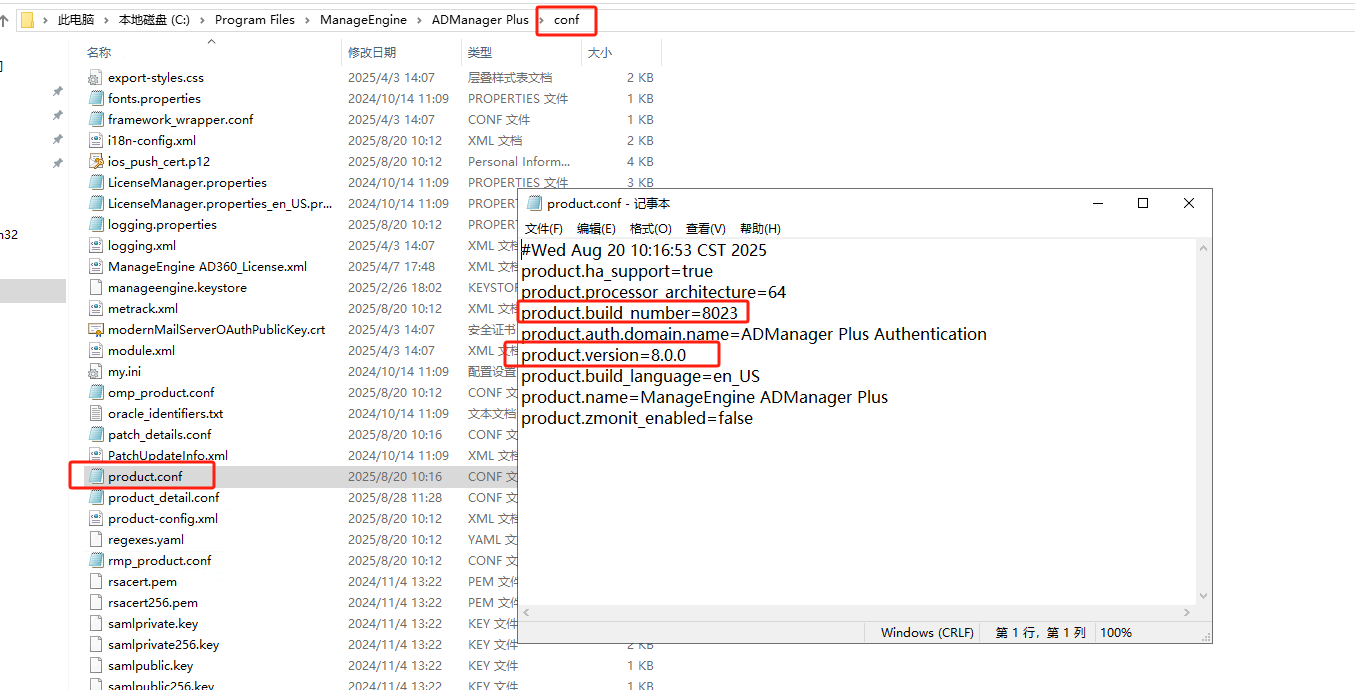Select the rsacert.pem file icon
This screenshot has width=1355, height=690.
[x=95, y=582]
